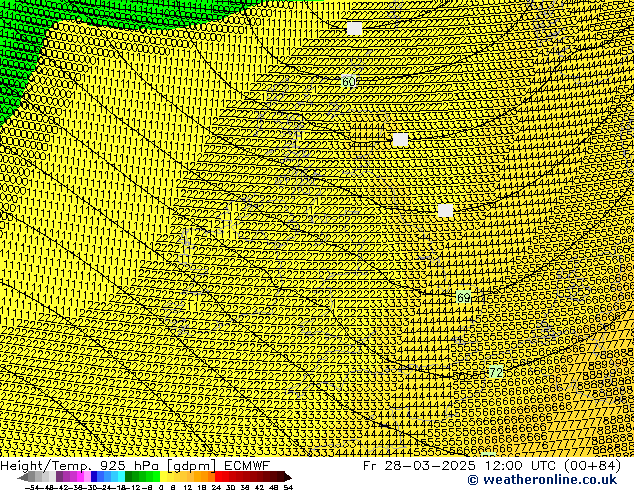Click the gray arrow at legend start -54

pyautogui.click(x=23, y=477)
